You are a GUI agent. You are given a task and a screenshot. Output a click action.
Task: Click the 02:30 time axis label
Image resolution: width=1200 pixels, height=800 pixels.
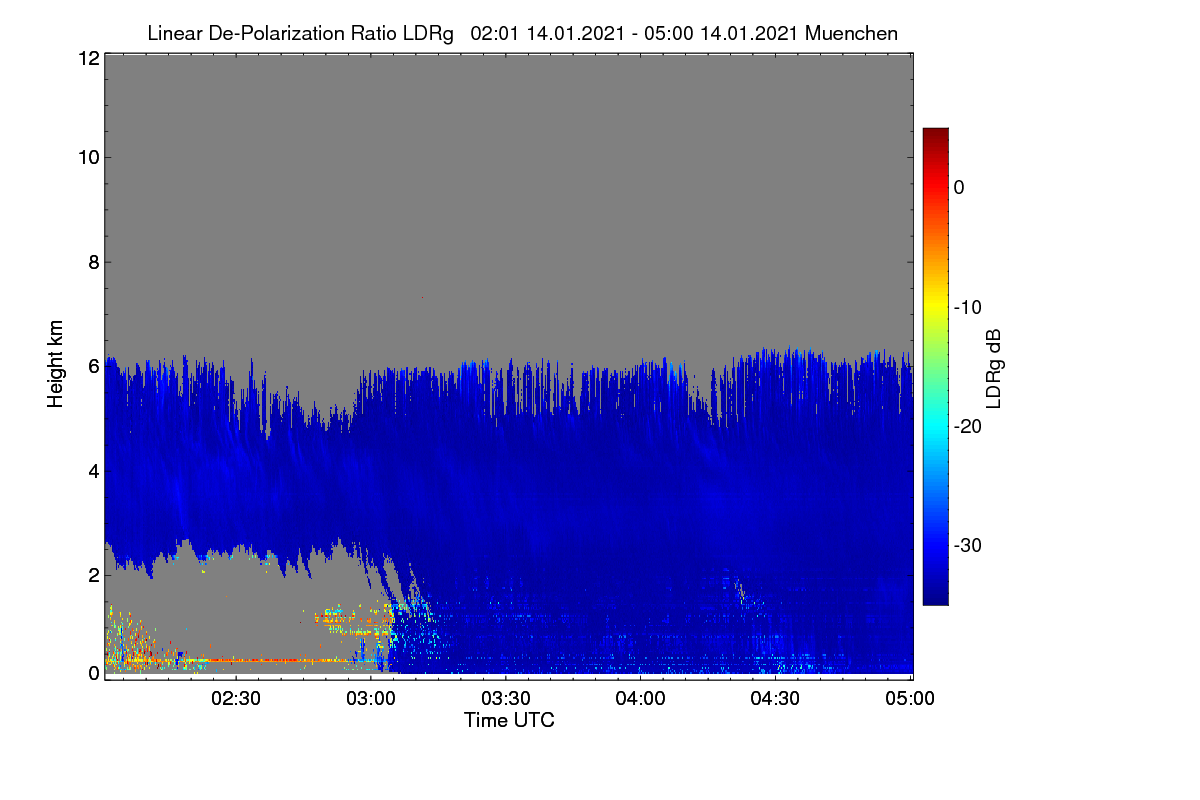click(236, 698)
